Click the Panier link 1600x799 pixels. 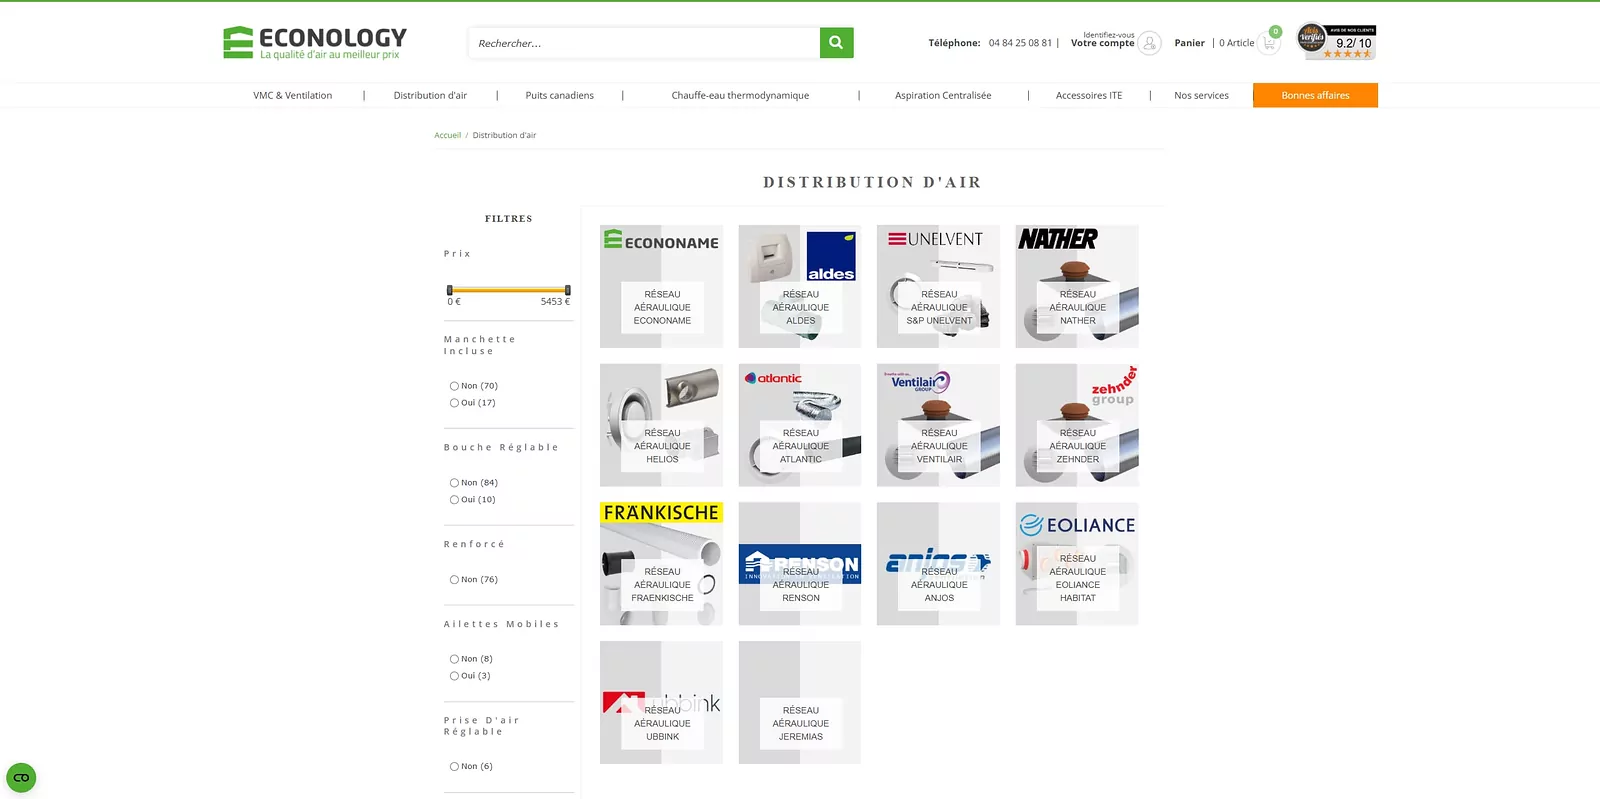tap(1189, 43)
